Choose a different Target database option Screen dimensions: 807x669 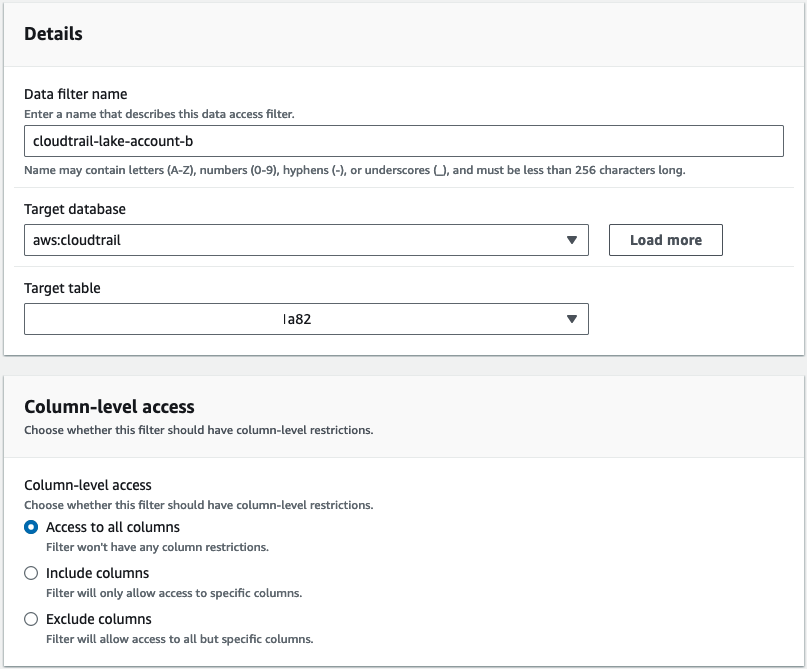pos(573,240)
